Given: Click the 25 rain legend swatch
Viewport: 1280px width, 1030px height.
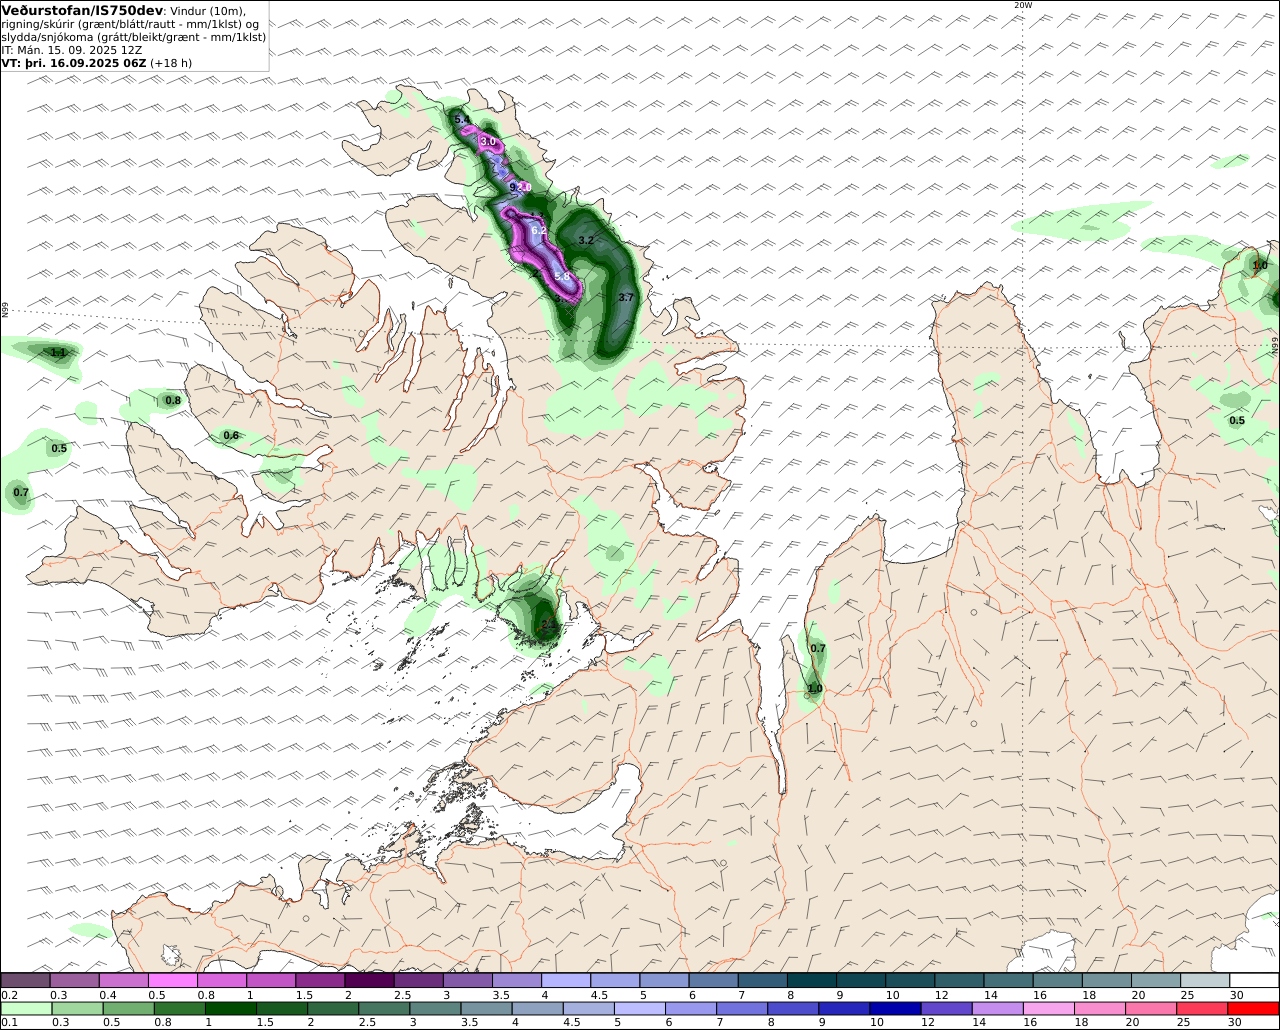Looking at the screenshot, I should coord(1201,1008).
